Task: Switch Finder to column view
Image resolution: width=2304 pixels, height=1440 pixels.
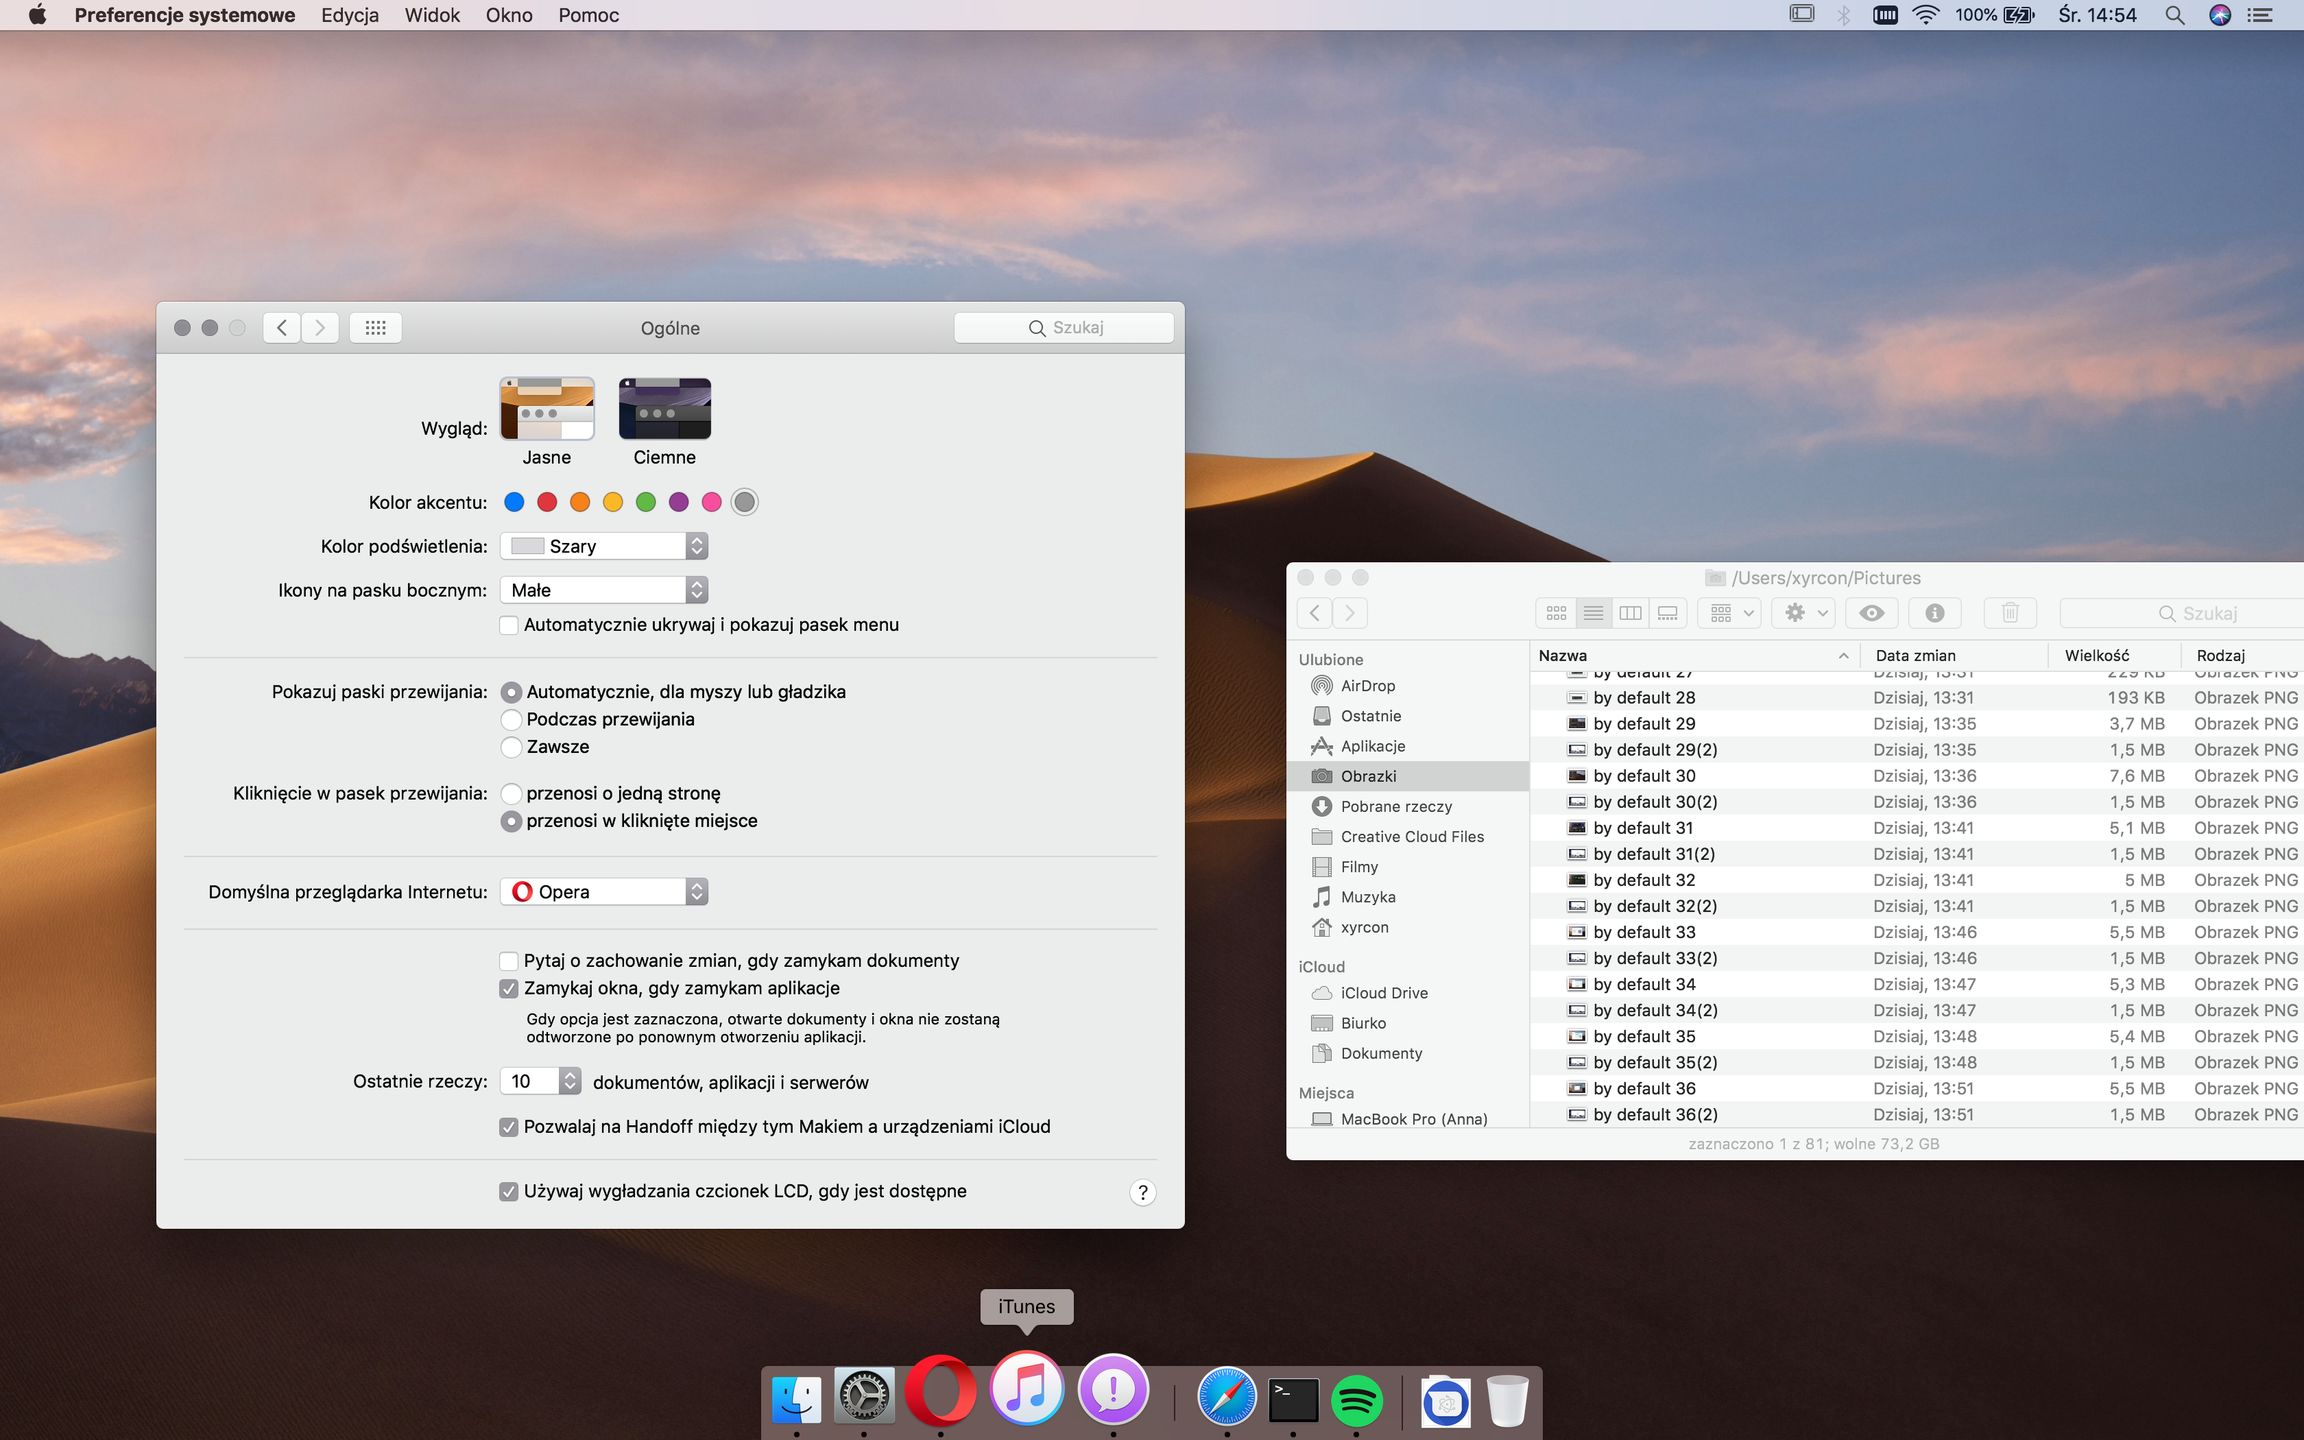Action: point(1630,613)
